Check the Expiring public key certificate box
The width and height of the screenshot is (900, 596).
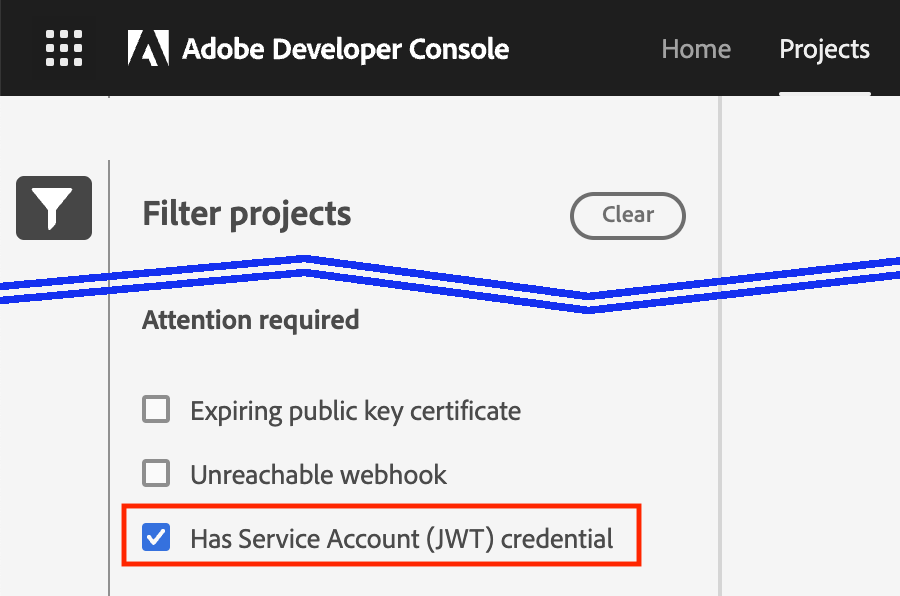[156, 409]
